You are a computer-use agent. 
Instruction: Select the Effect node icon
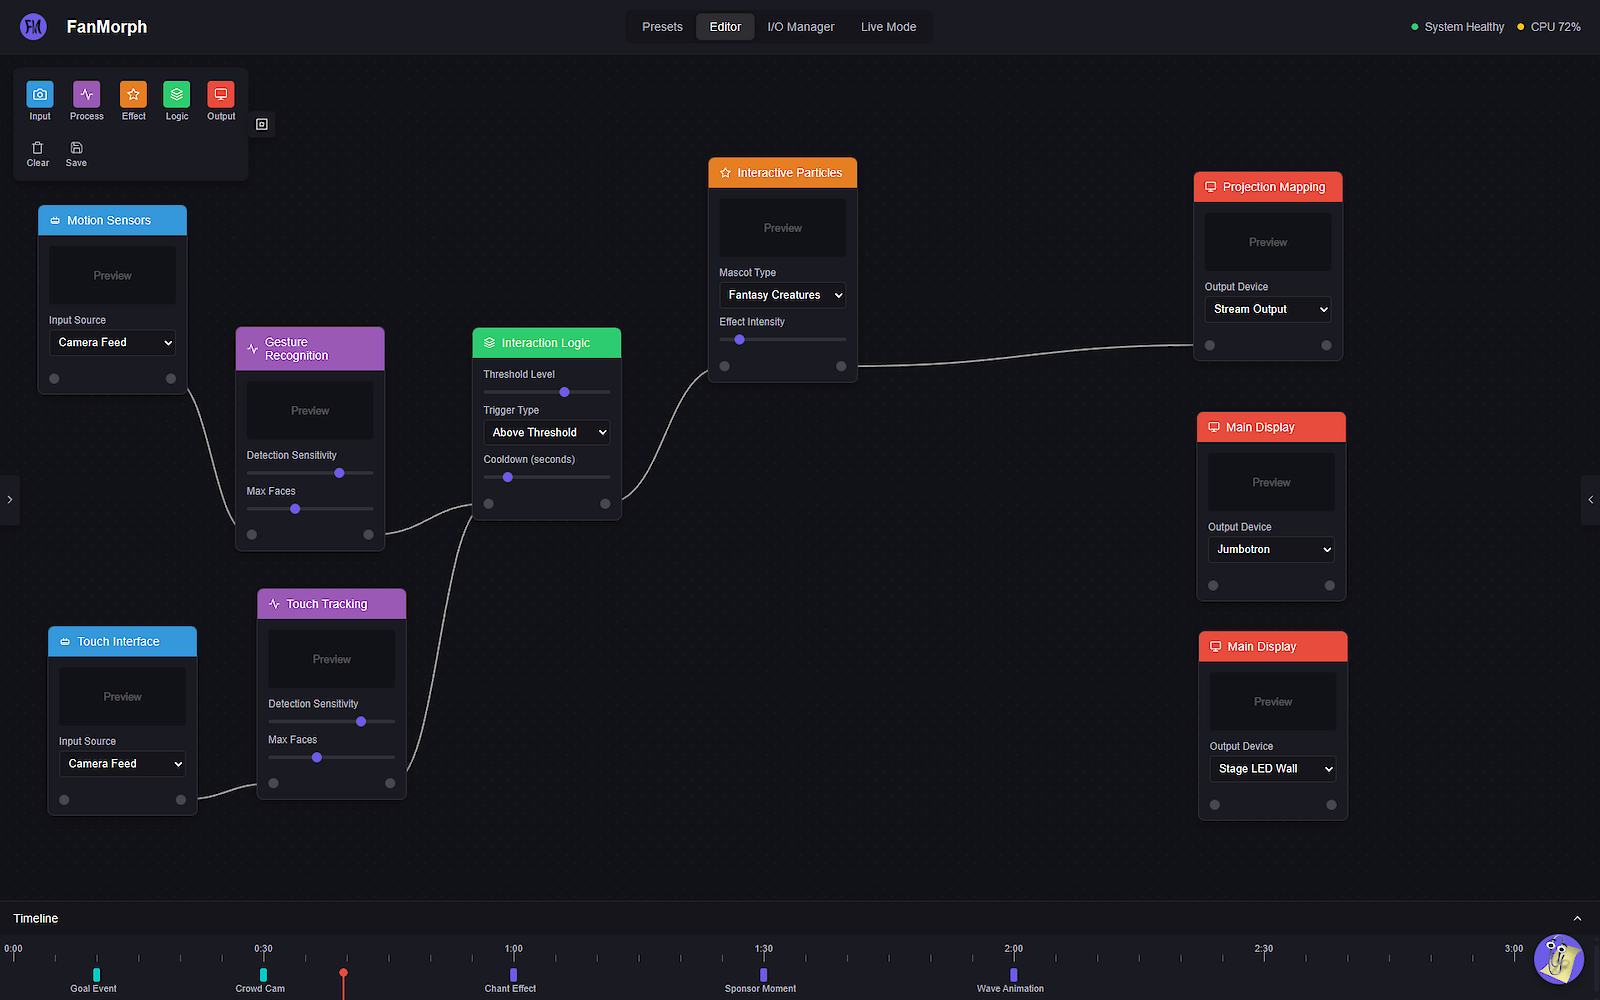(x=133, y=95)
